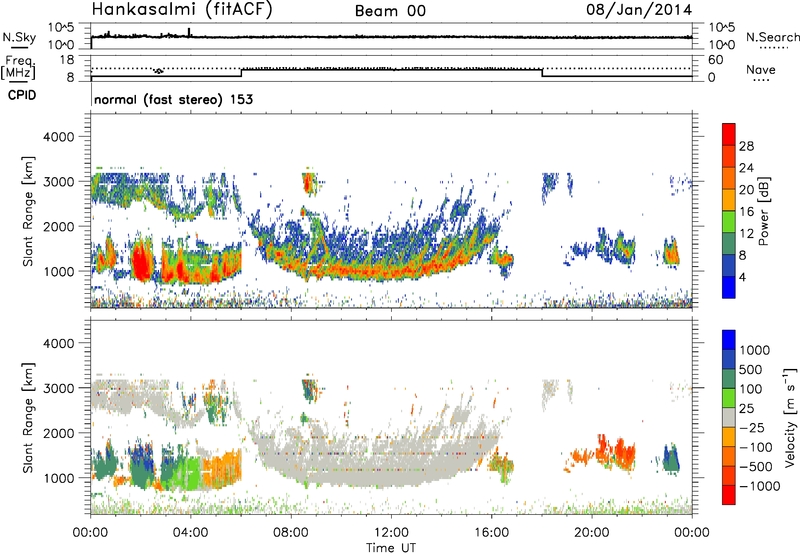Select the 'N.Sky' legend label

tap(19, 37)
